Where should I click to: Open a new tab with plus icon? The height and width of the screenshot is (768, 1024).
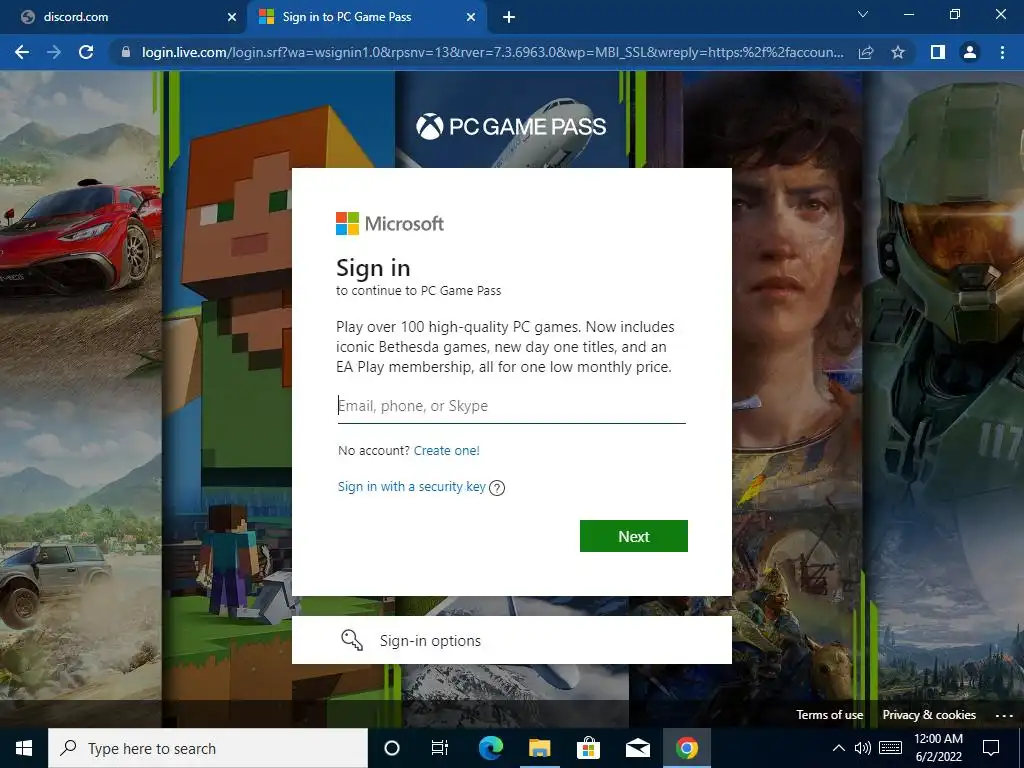(509, 17)
